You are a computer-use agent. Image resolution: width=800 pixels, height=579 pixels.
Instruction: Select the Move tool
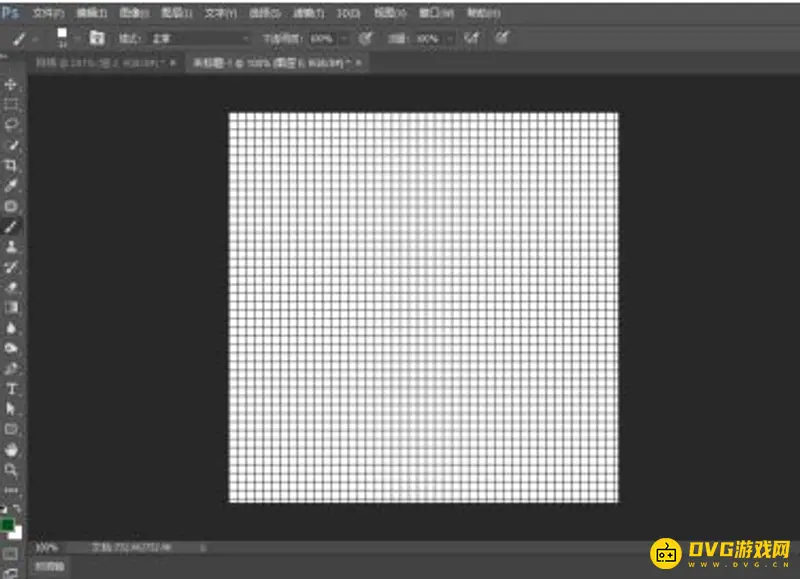pyautogui.click(x=11, y=84)
